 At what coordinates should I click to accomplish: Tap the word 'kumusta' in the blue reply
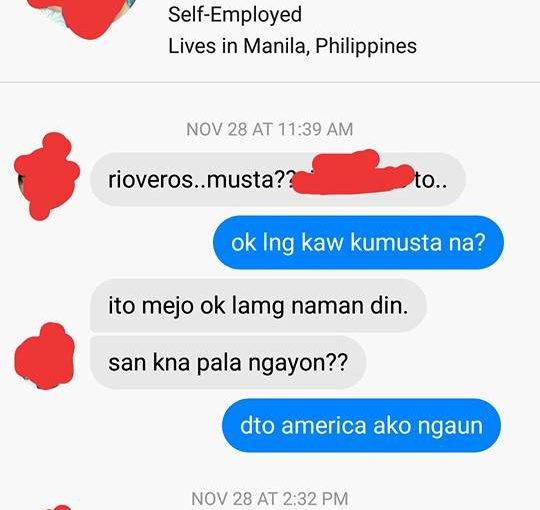tap(396, 242)
